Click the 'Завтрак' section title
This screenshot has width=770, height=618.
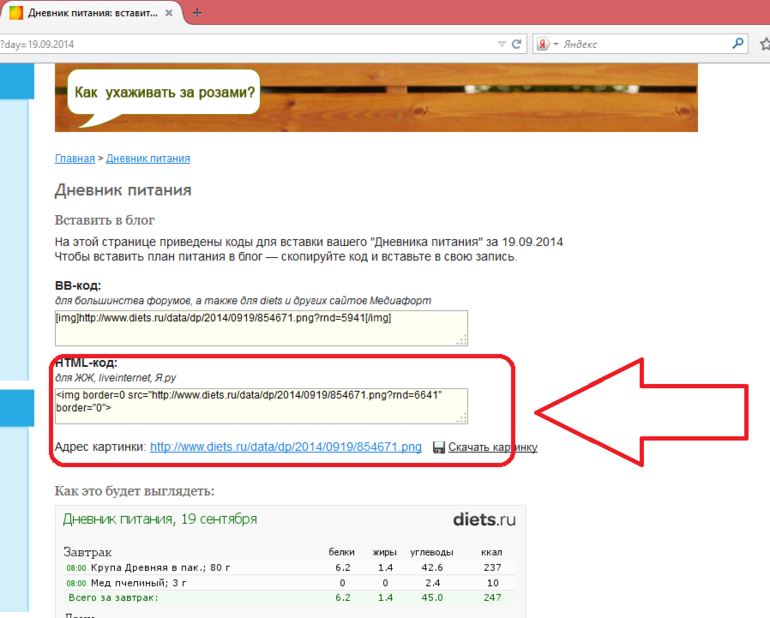click(x=87, y=552)
